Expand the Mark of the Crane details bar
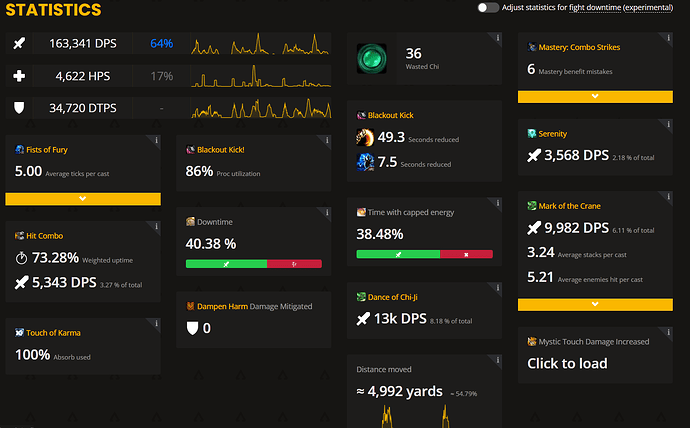Viewport: 690px width, 428px height. pyautogui.click(x=595, y=304)
